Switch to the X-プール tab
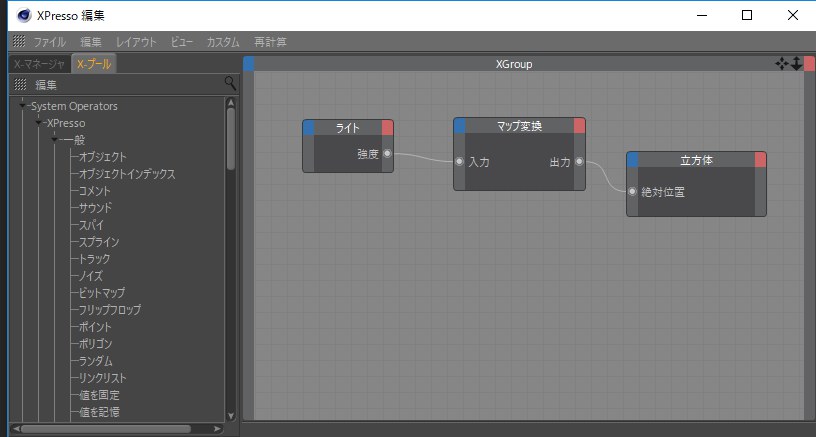816x437 pixels. click(x=94, y=64)
